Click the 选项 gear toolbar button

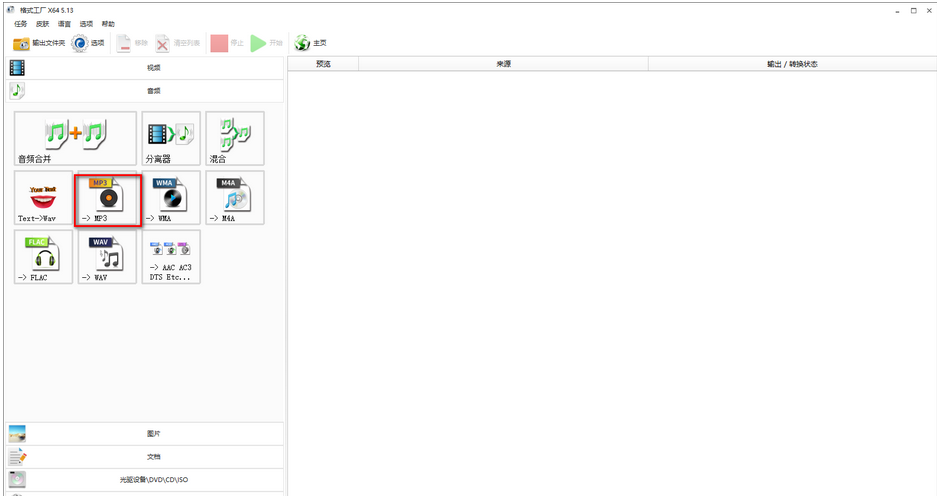(88, 43)
